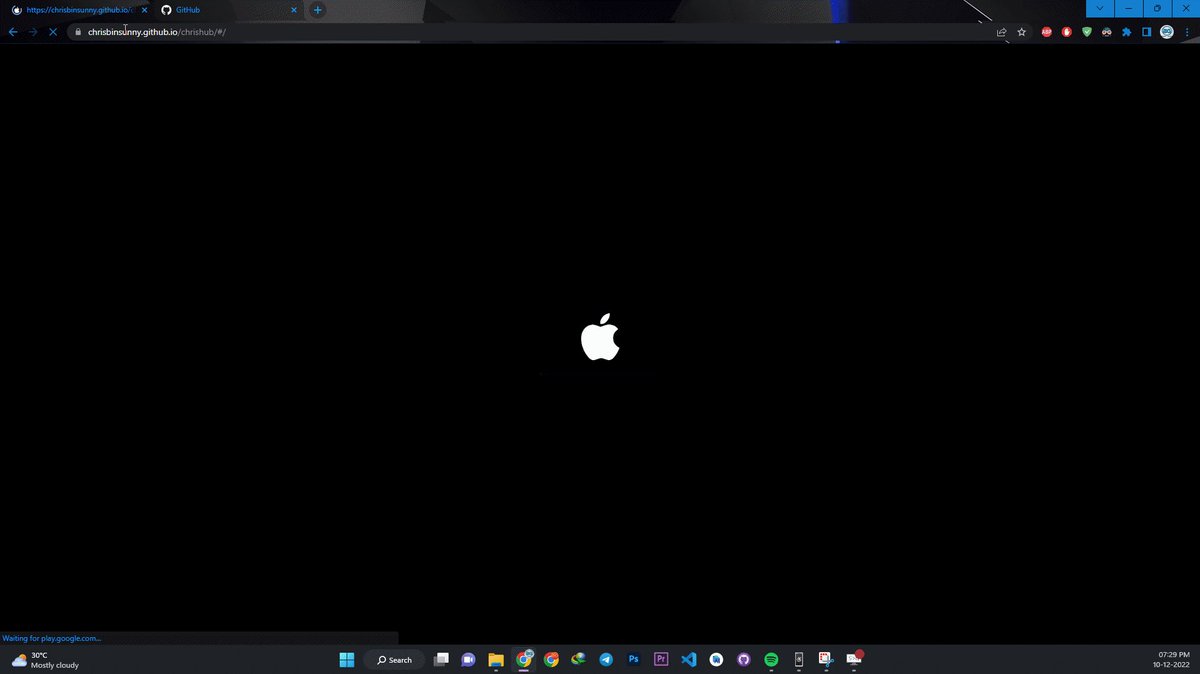Open the weather widget showing 30°C

[45, 660]
